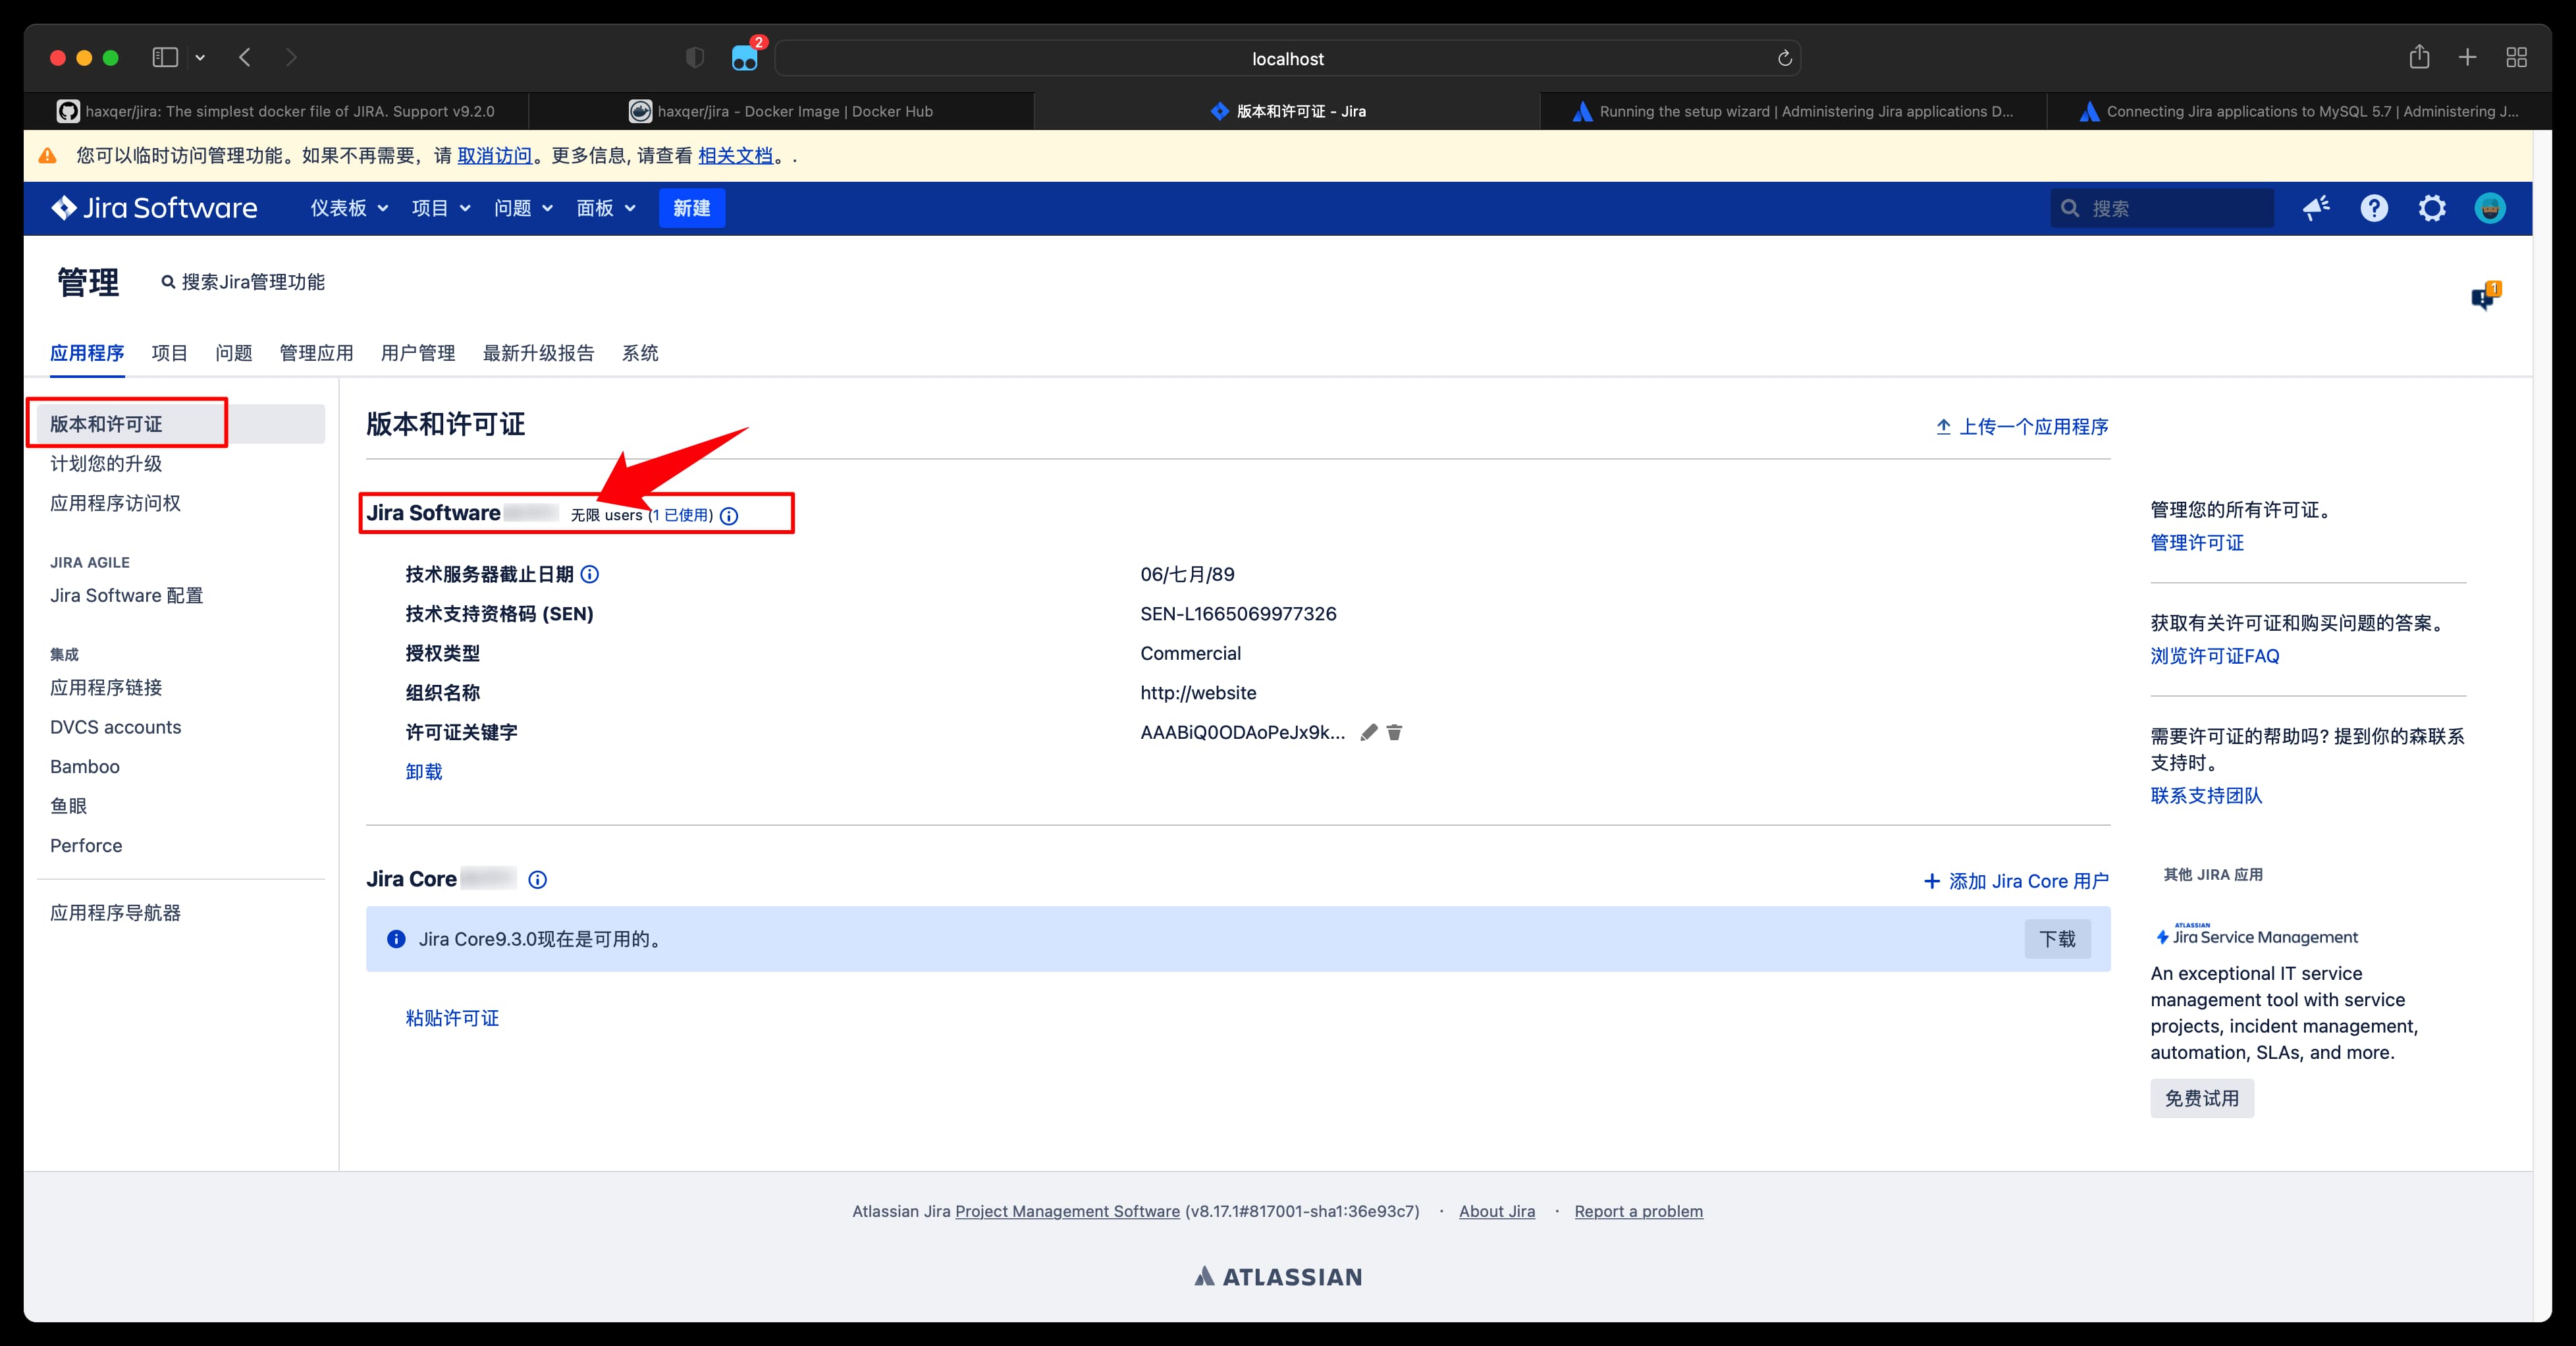Click the 取消访问 link in banner

click(494, 156)
